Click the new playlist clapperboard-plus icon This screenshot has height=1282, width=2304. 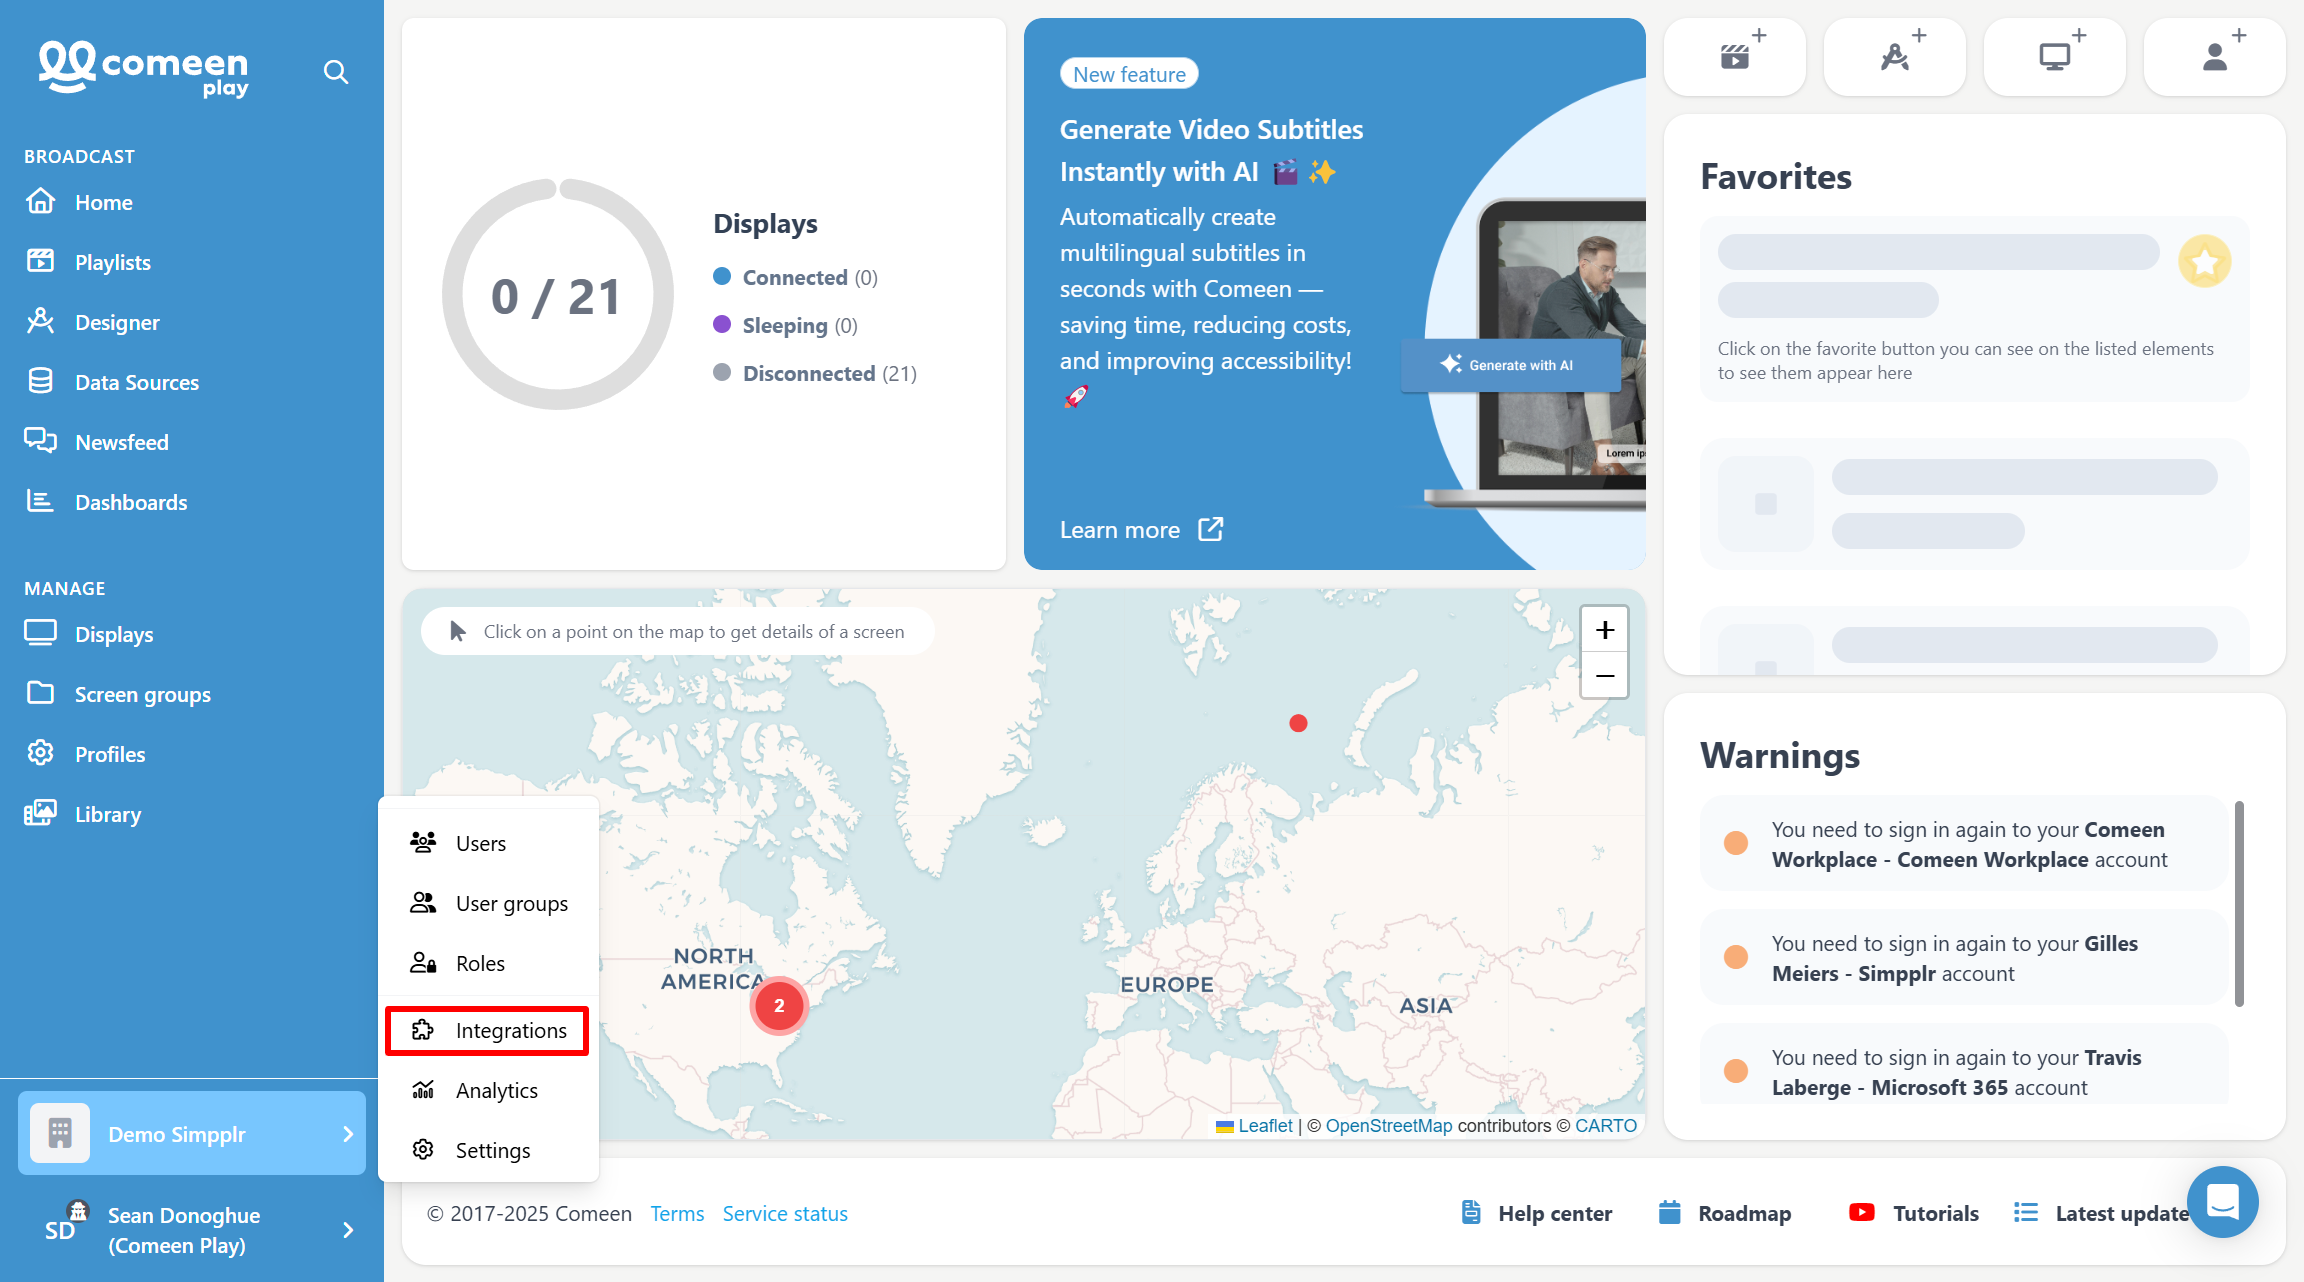click(1735, 56)
